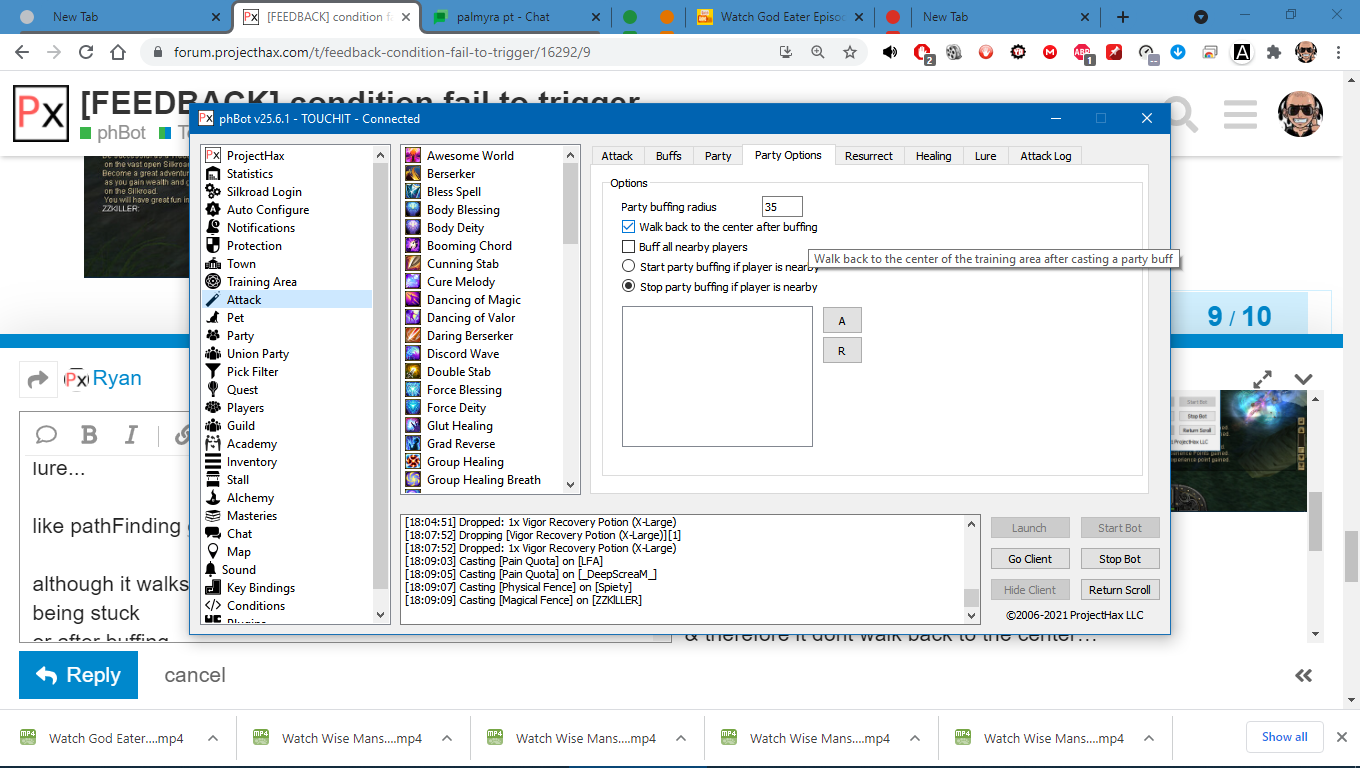Uncheck Walk back to the center checkbox
Screen dimensions: 1360x768
(x=629, y=227)
